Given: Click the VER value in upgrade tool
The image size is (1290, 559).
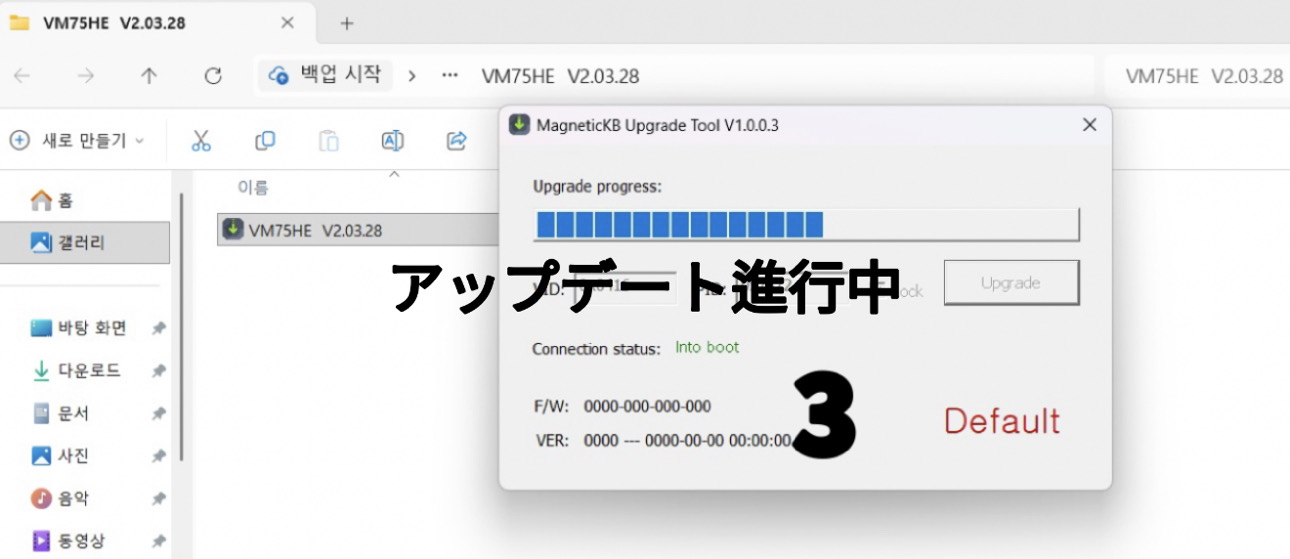Looking at the screenshot, I should point(688,440).
